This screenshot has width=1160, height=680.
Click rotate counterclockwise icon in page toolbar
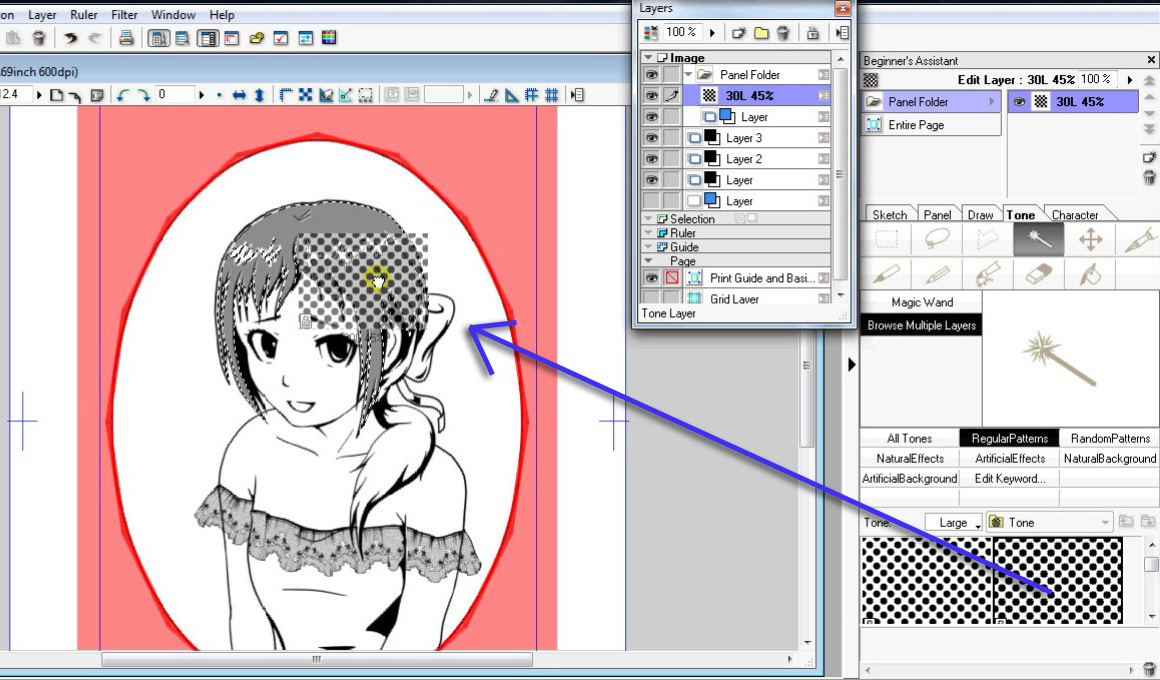[123, 95]
